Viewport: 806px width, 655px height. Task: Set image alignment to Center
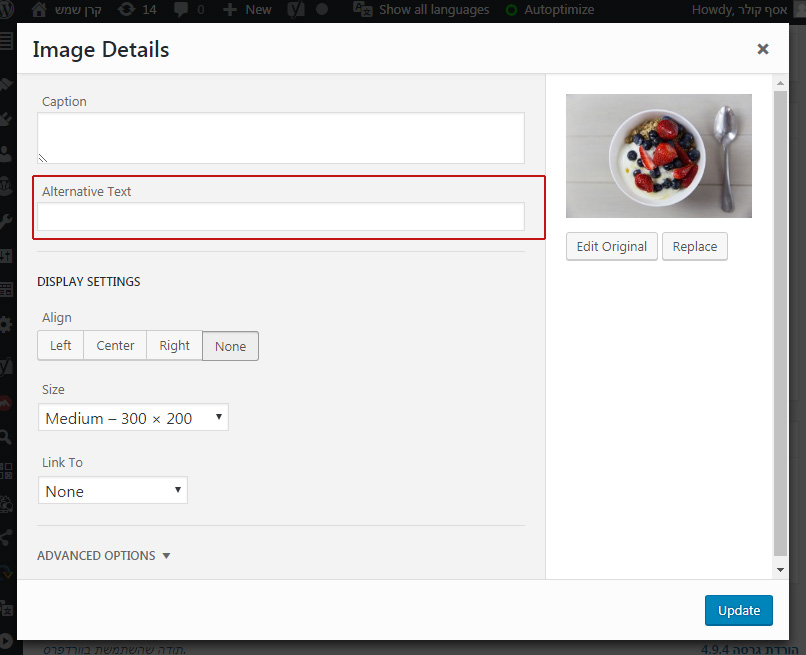115,345
